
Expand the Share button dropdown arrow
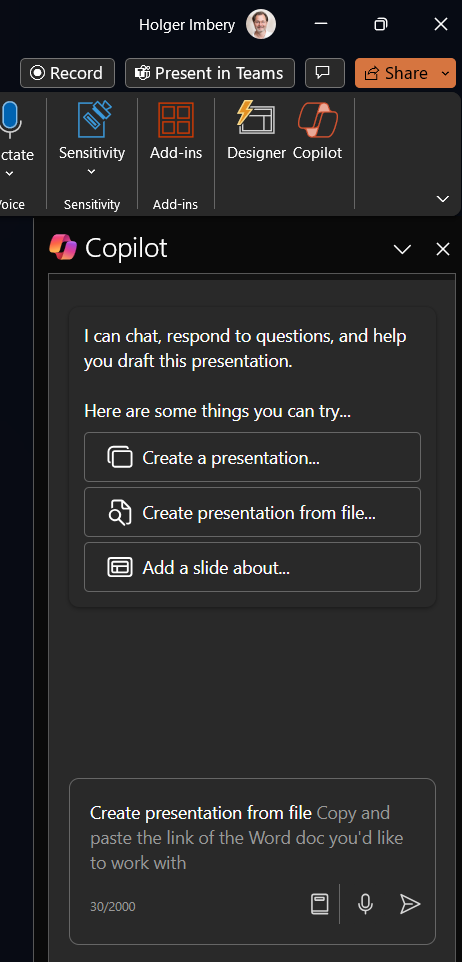(446, 73)
